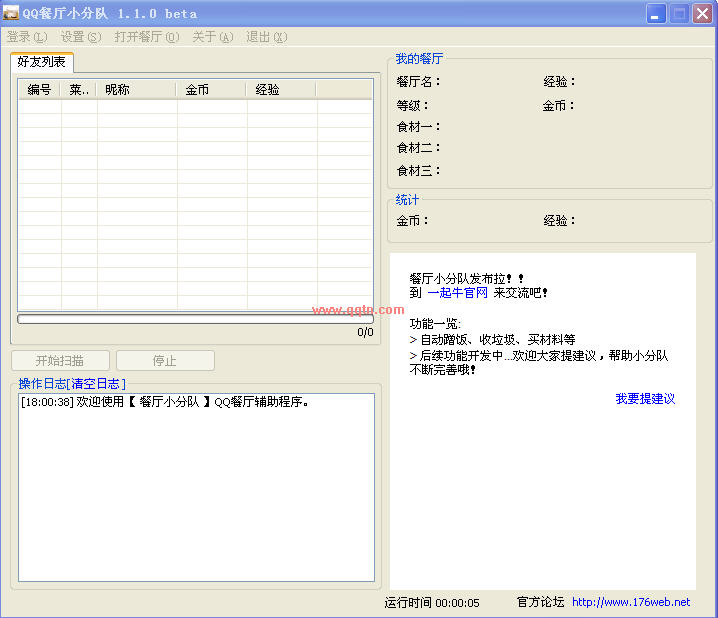The width and height of the screenshot is (718, 618).
Task: Click the 餐厅名 label in 我的餐厅
Action: click(418, 82)
